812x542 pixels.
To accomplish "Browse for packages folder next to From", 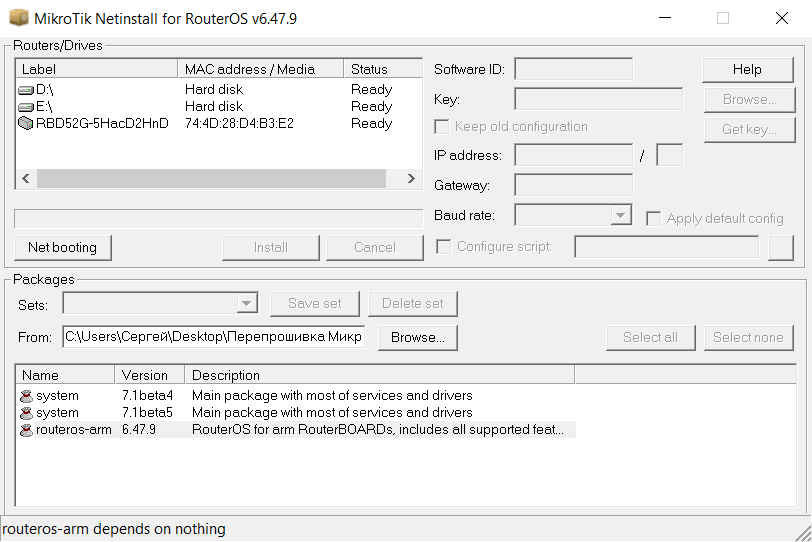I will 418,338.
